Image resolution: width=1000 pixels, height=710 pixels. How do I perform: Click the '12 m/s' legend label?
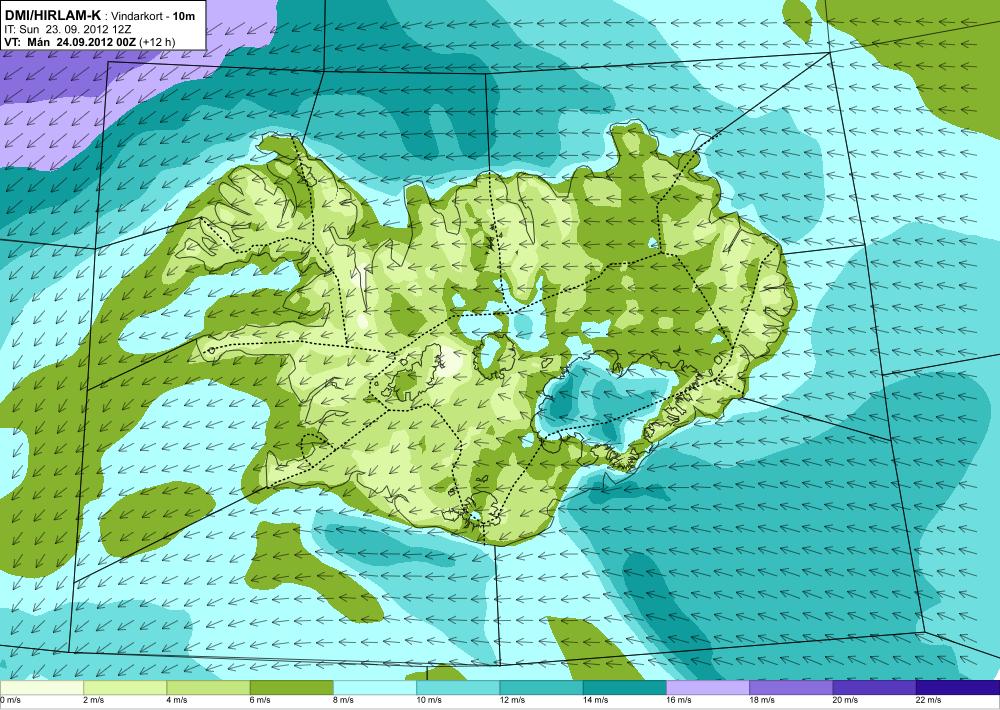(512, 700)
